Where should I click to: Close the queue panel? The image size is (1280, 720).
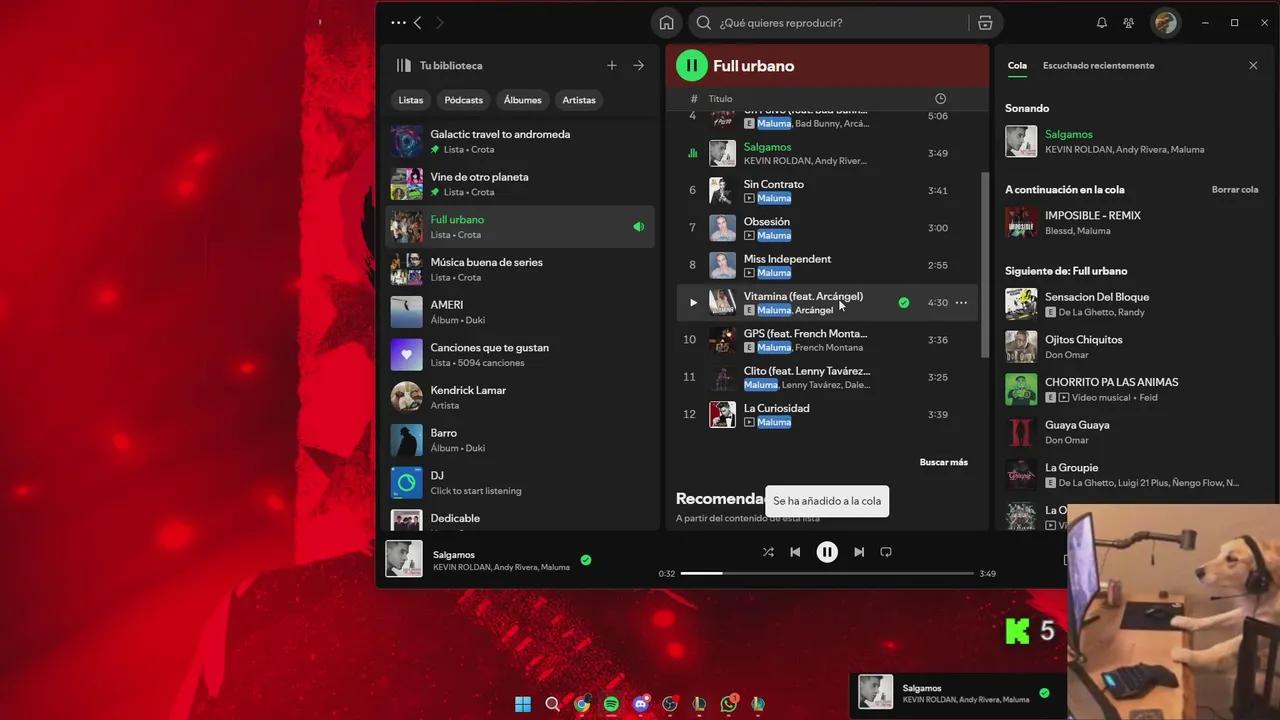point(1253,66)
